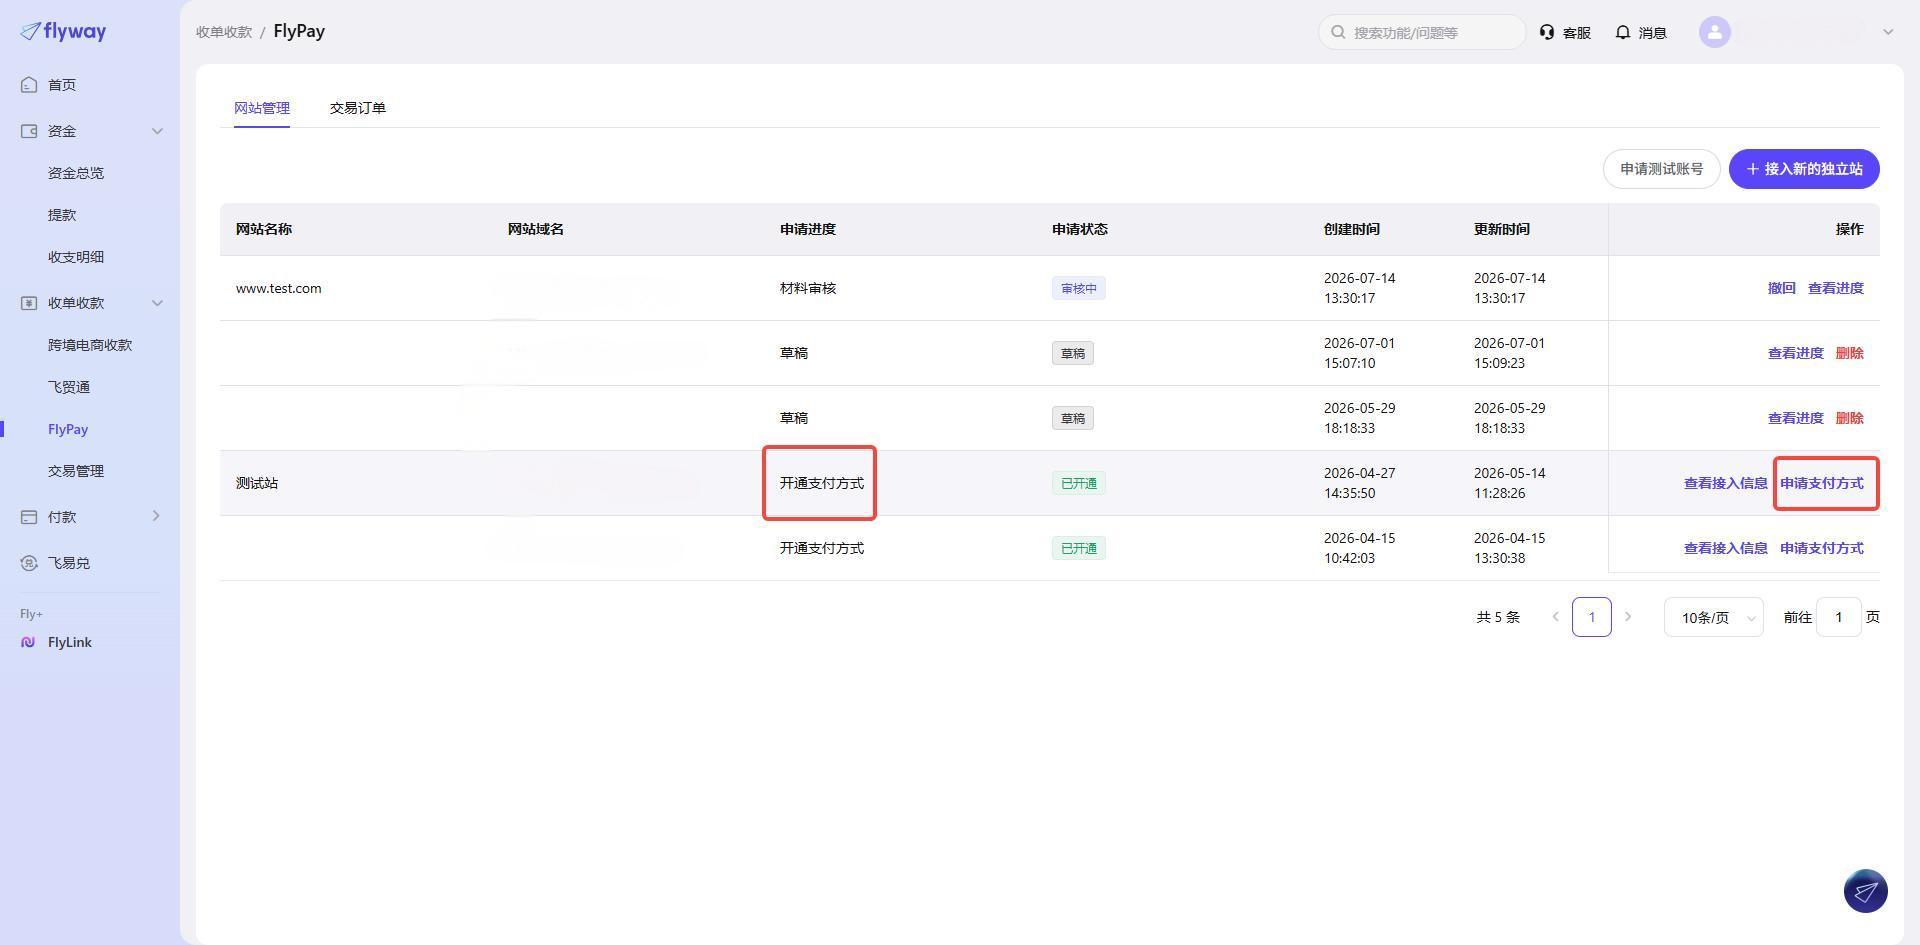Open 飞贸通 in the sidebar
This screenshot has width=1920, height=945.
tap(69, 387)
